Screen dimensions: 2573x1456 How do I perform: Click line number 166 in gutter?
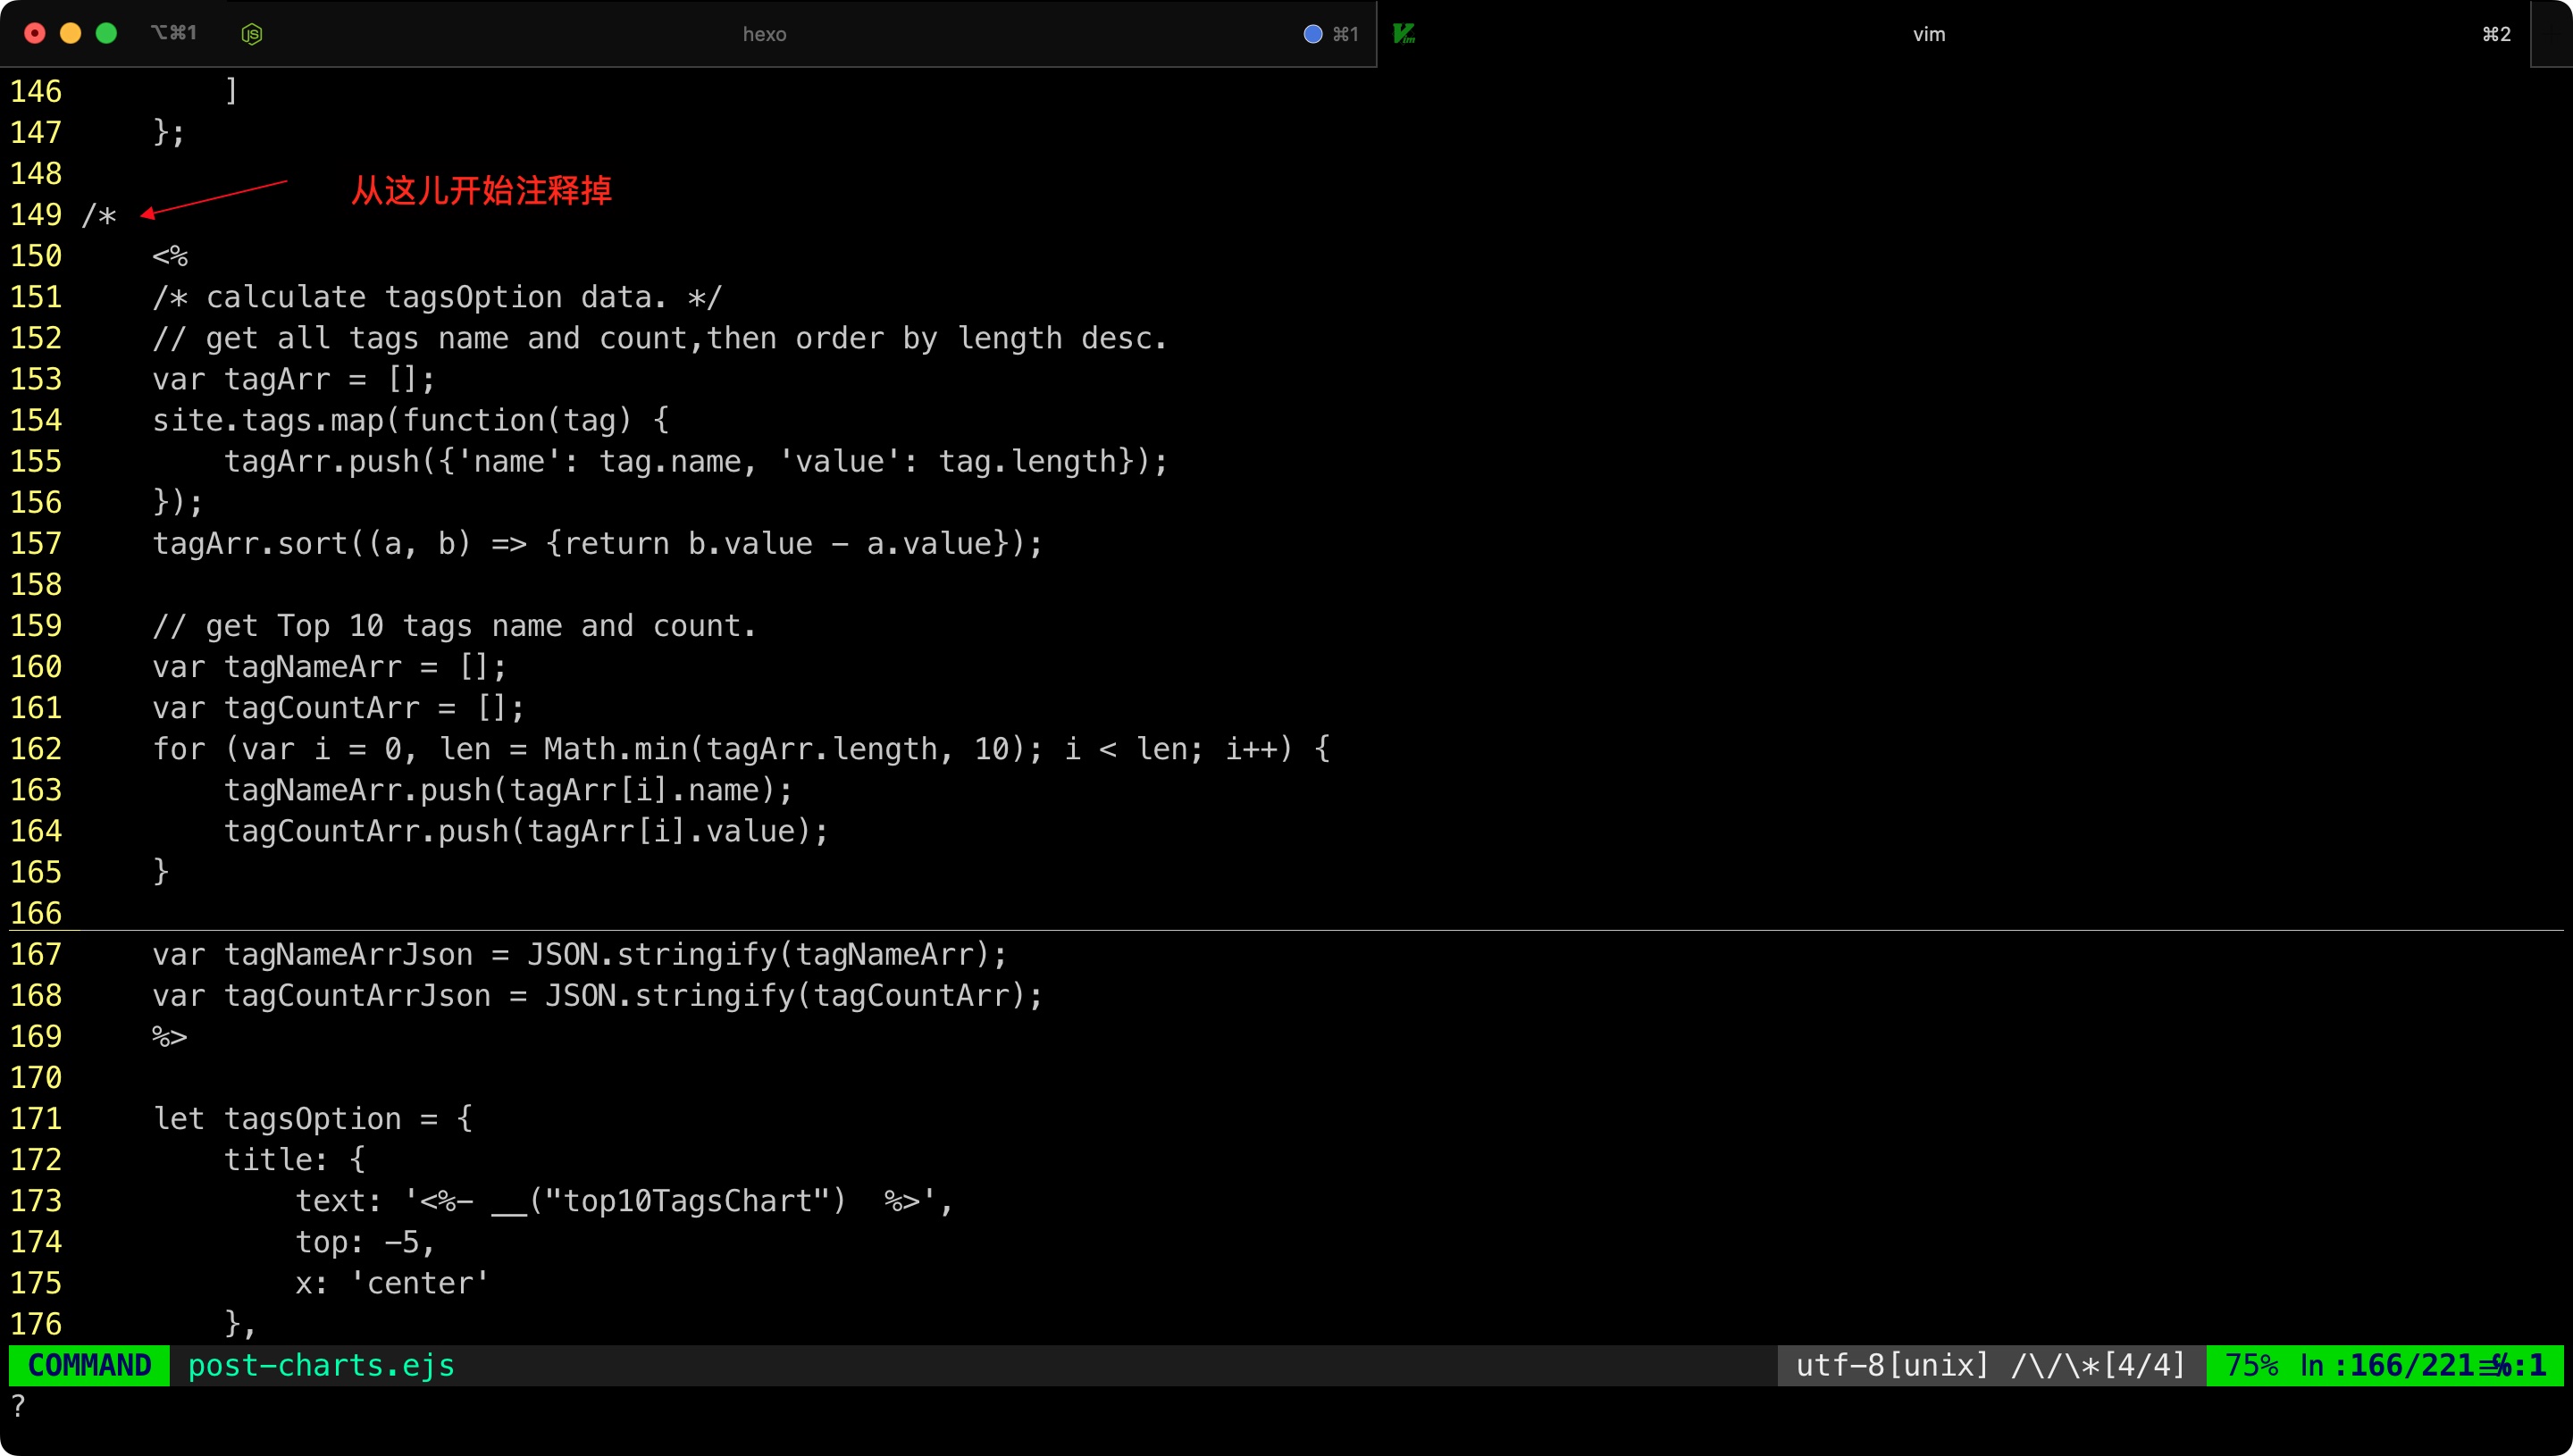[36, 912]
